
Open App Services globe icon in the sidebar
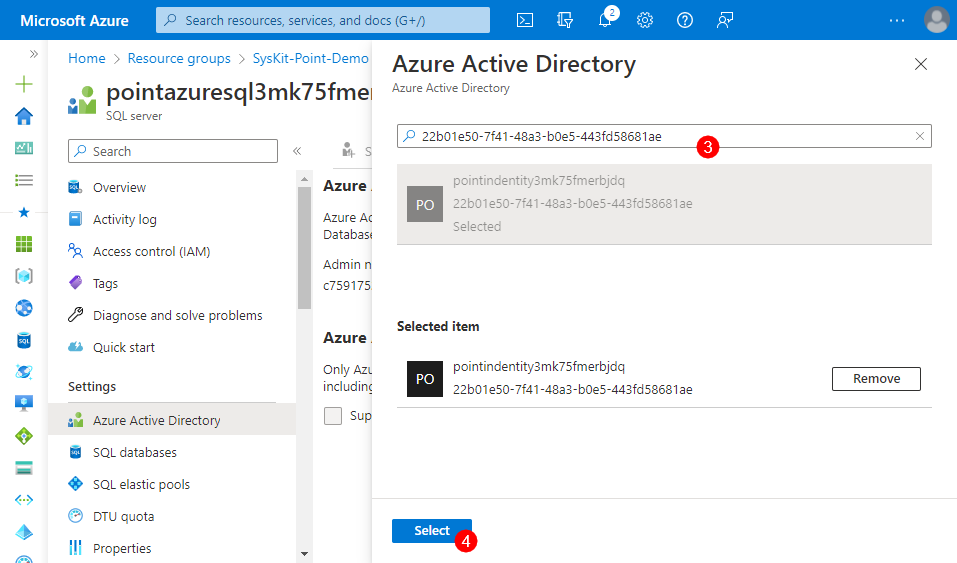(24, 308)
